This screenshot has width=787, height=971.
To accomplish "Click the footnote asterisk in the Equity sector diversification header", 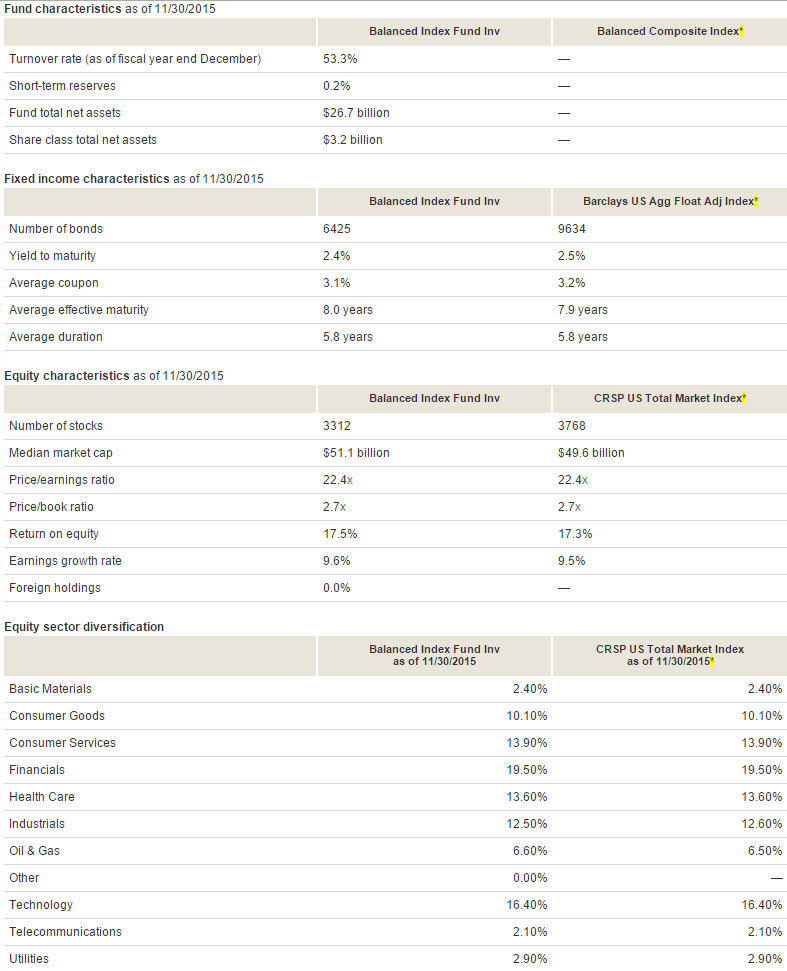I will click(x=711, y=662).
